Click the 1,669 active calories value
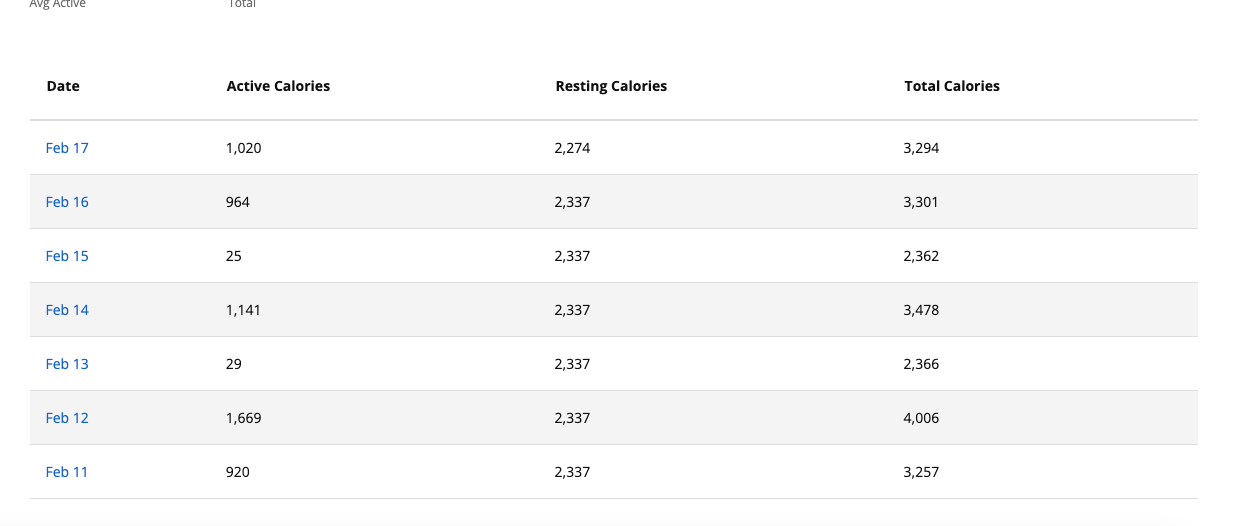The width and height of the screenshot is (1253, 526). tap(244, 418)
